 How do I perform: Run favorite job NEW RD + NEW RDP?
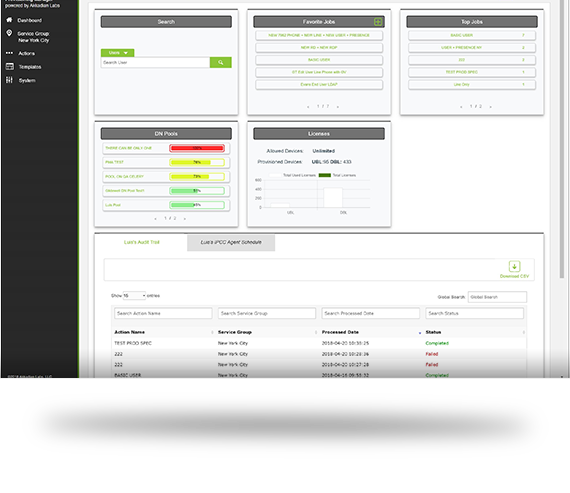click(319, 48)
